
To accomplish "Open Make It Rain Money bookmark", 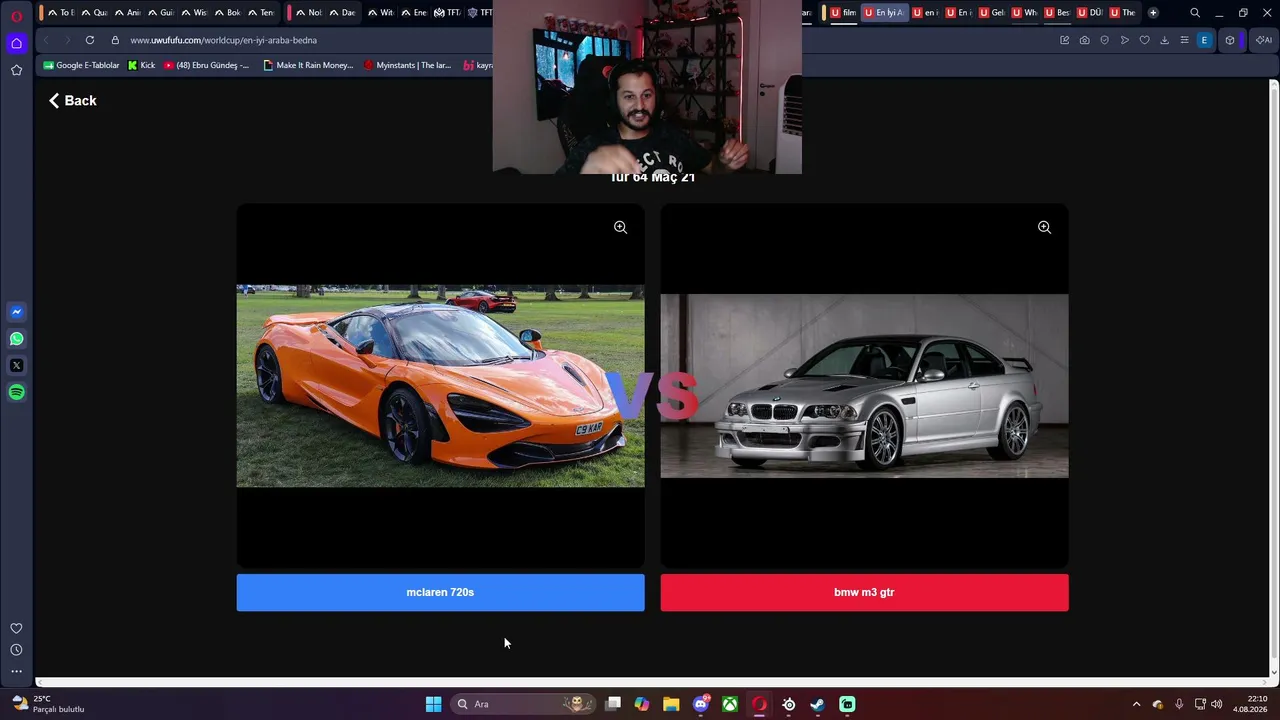I will point(308,65).
